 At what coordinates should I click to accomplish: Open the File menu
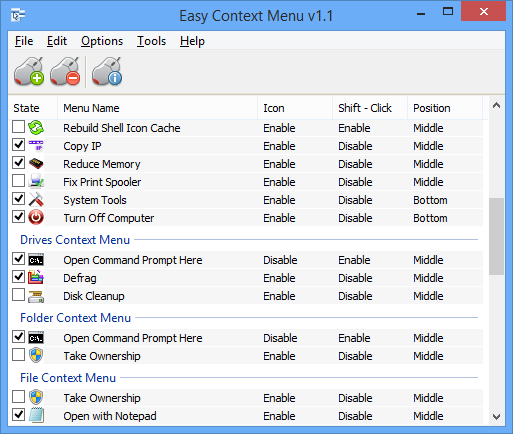[x=24, y=41]
